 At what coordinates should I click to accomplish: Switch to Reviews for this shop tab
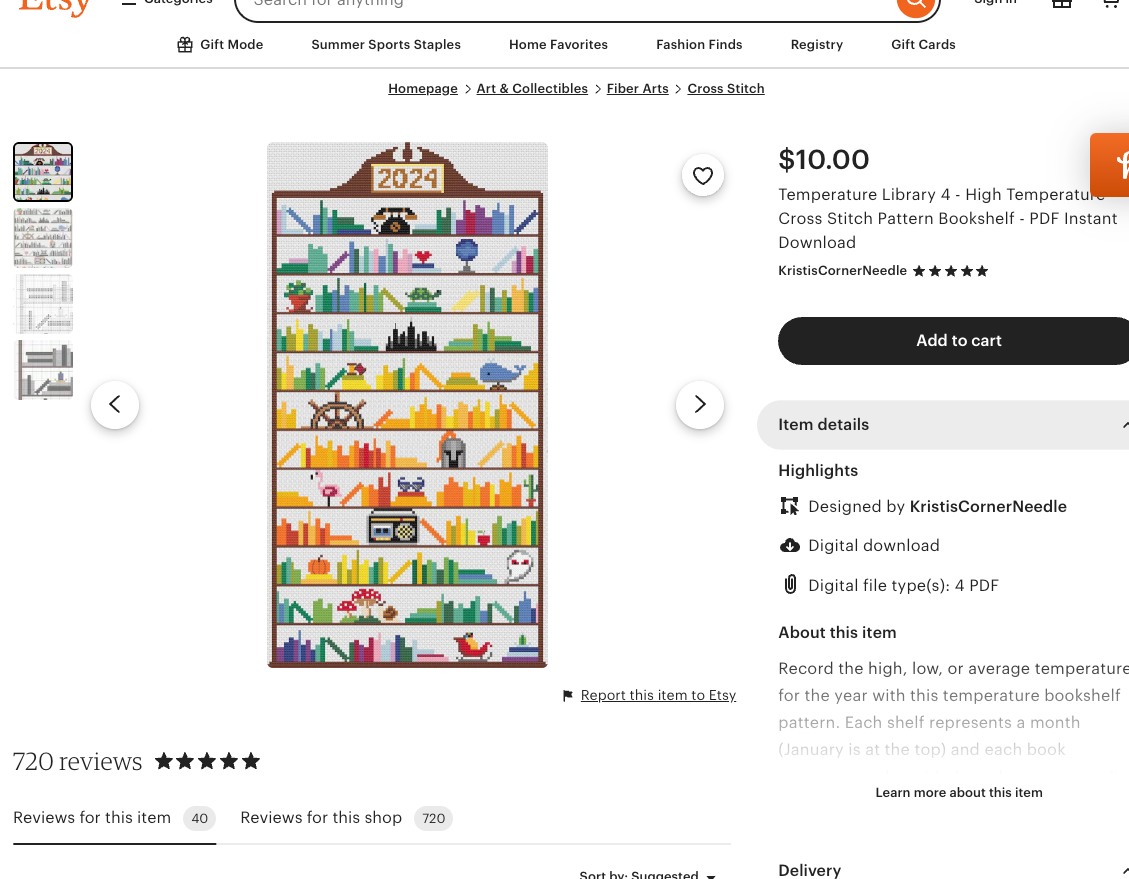point(321,818)
